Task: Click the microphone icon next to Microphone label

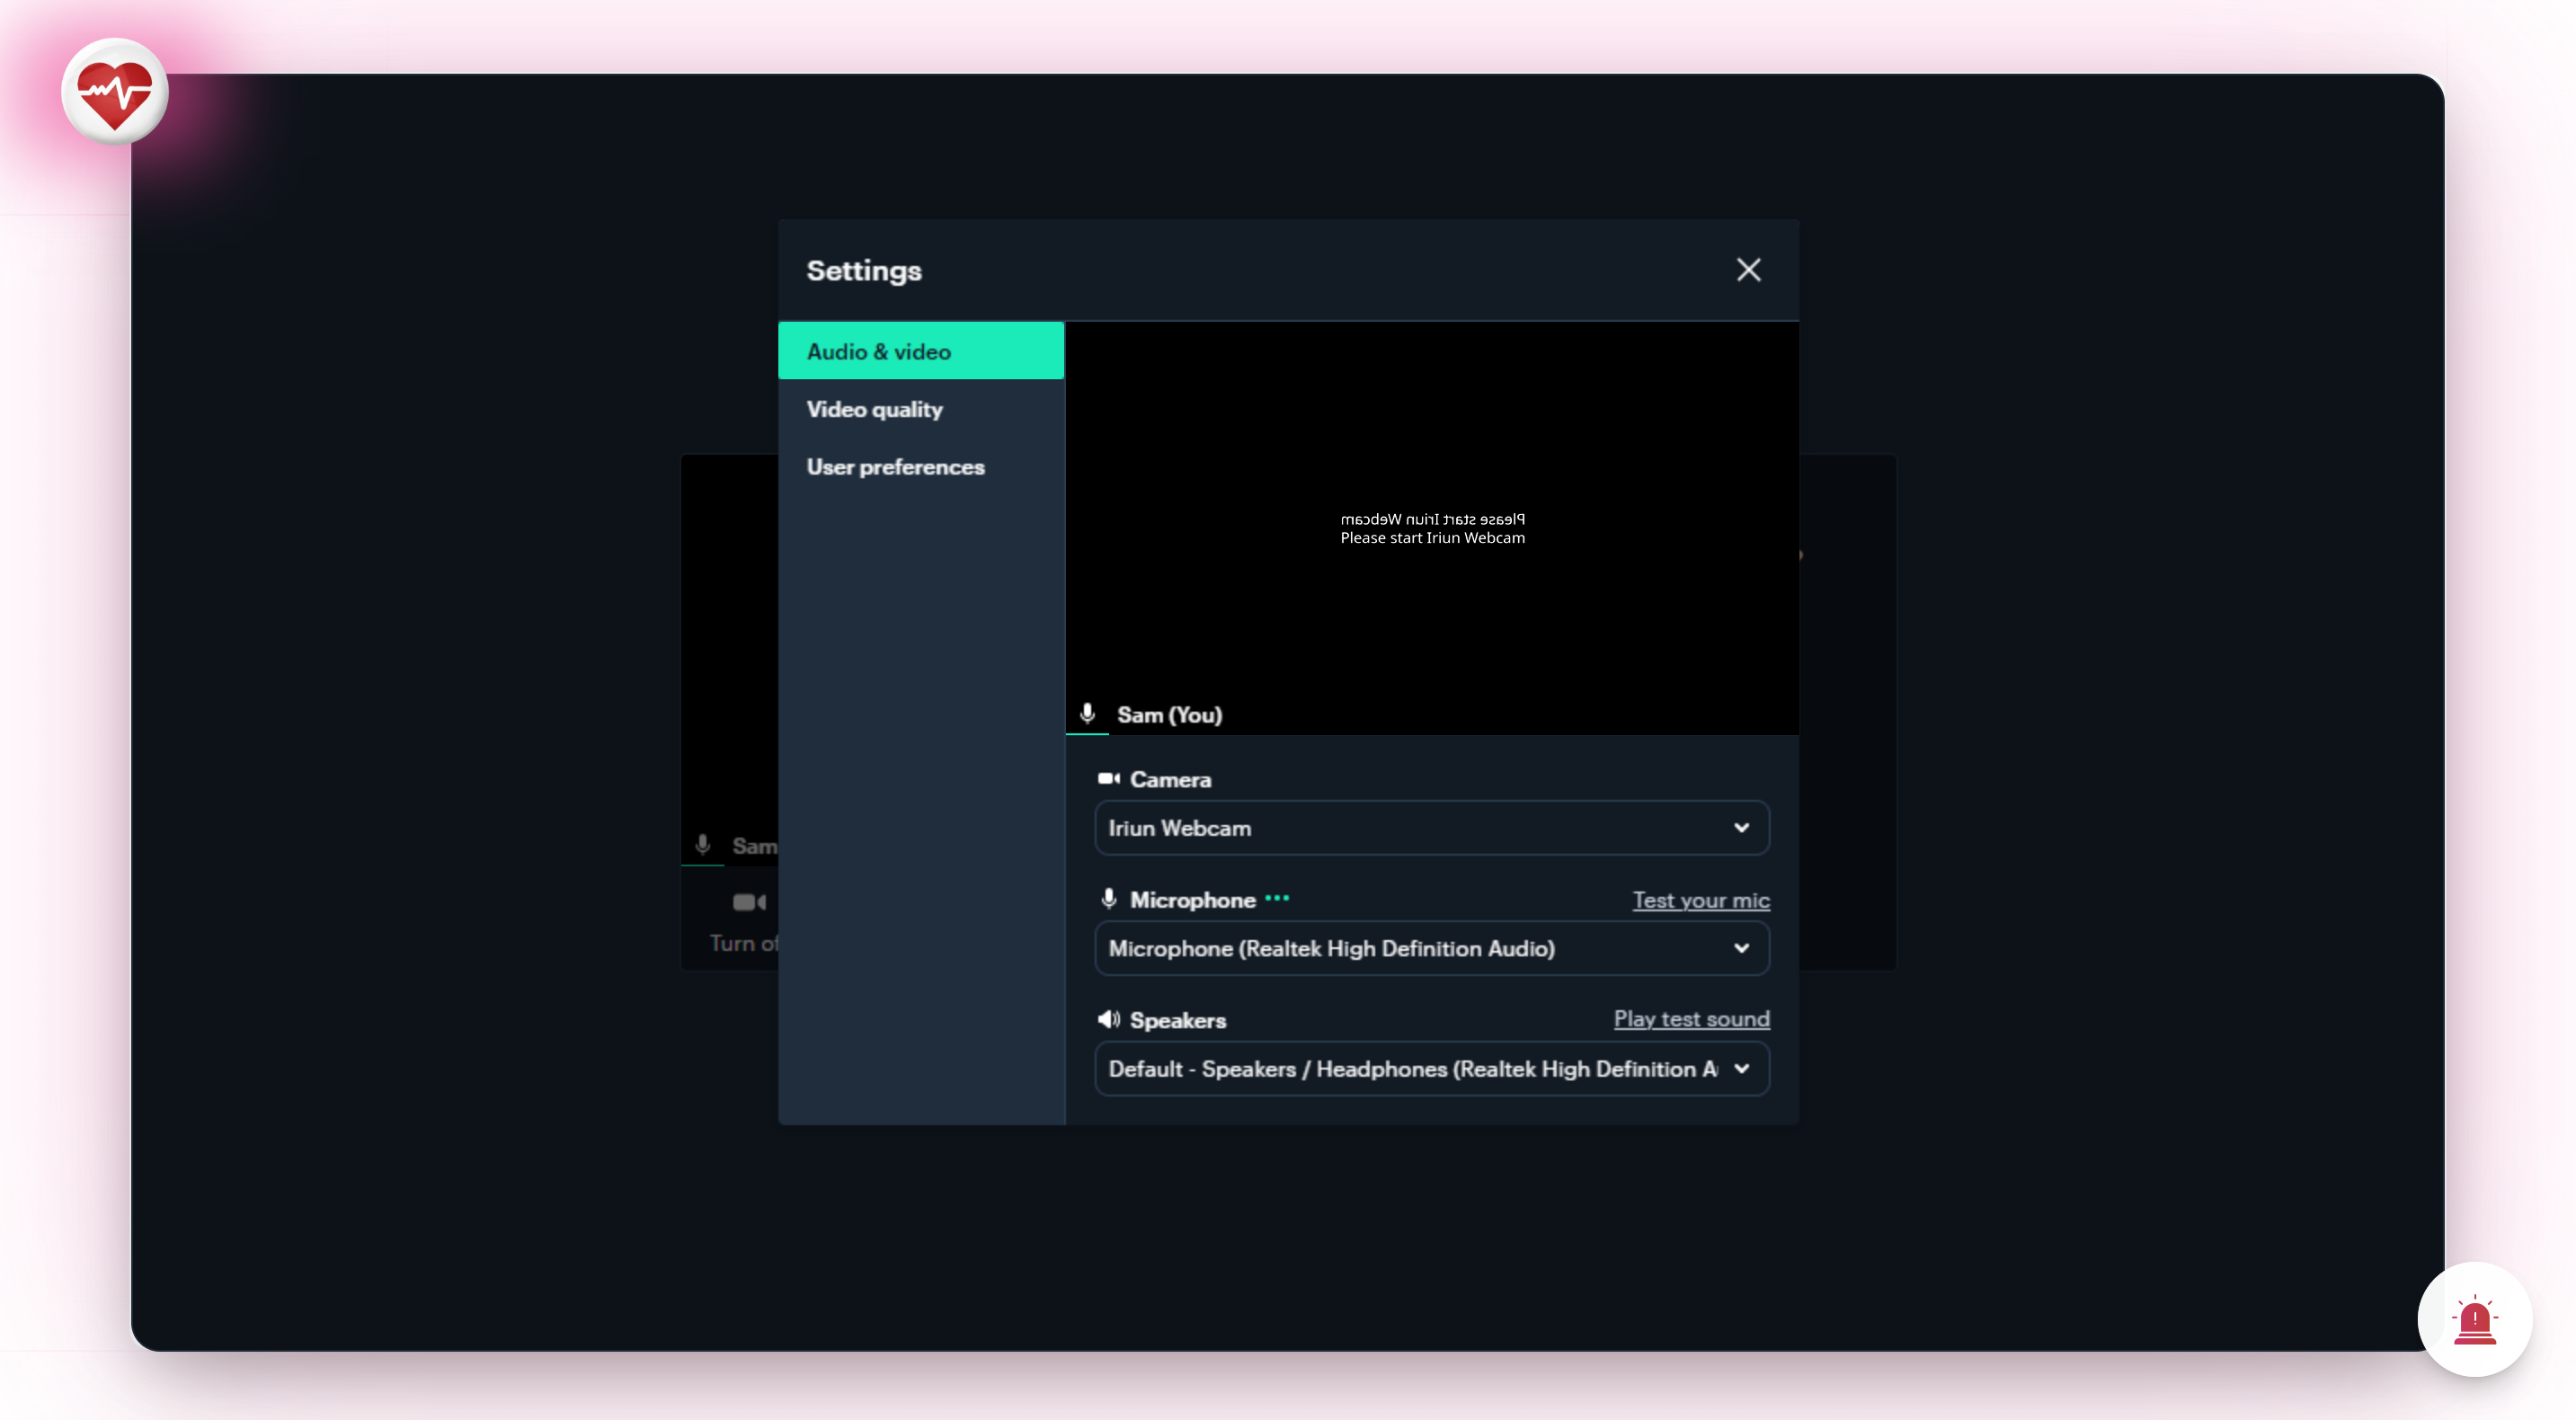Action: (x=1108, y=899)
